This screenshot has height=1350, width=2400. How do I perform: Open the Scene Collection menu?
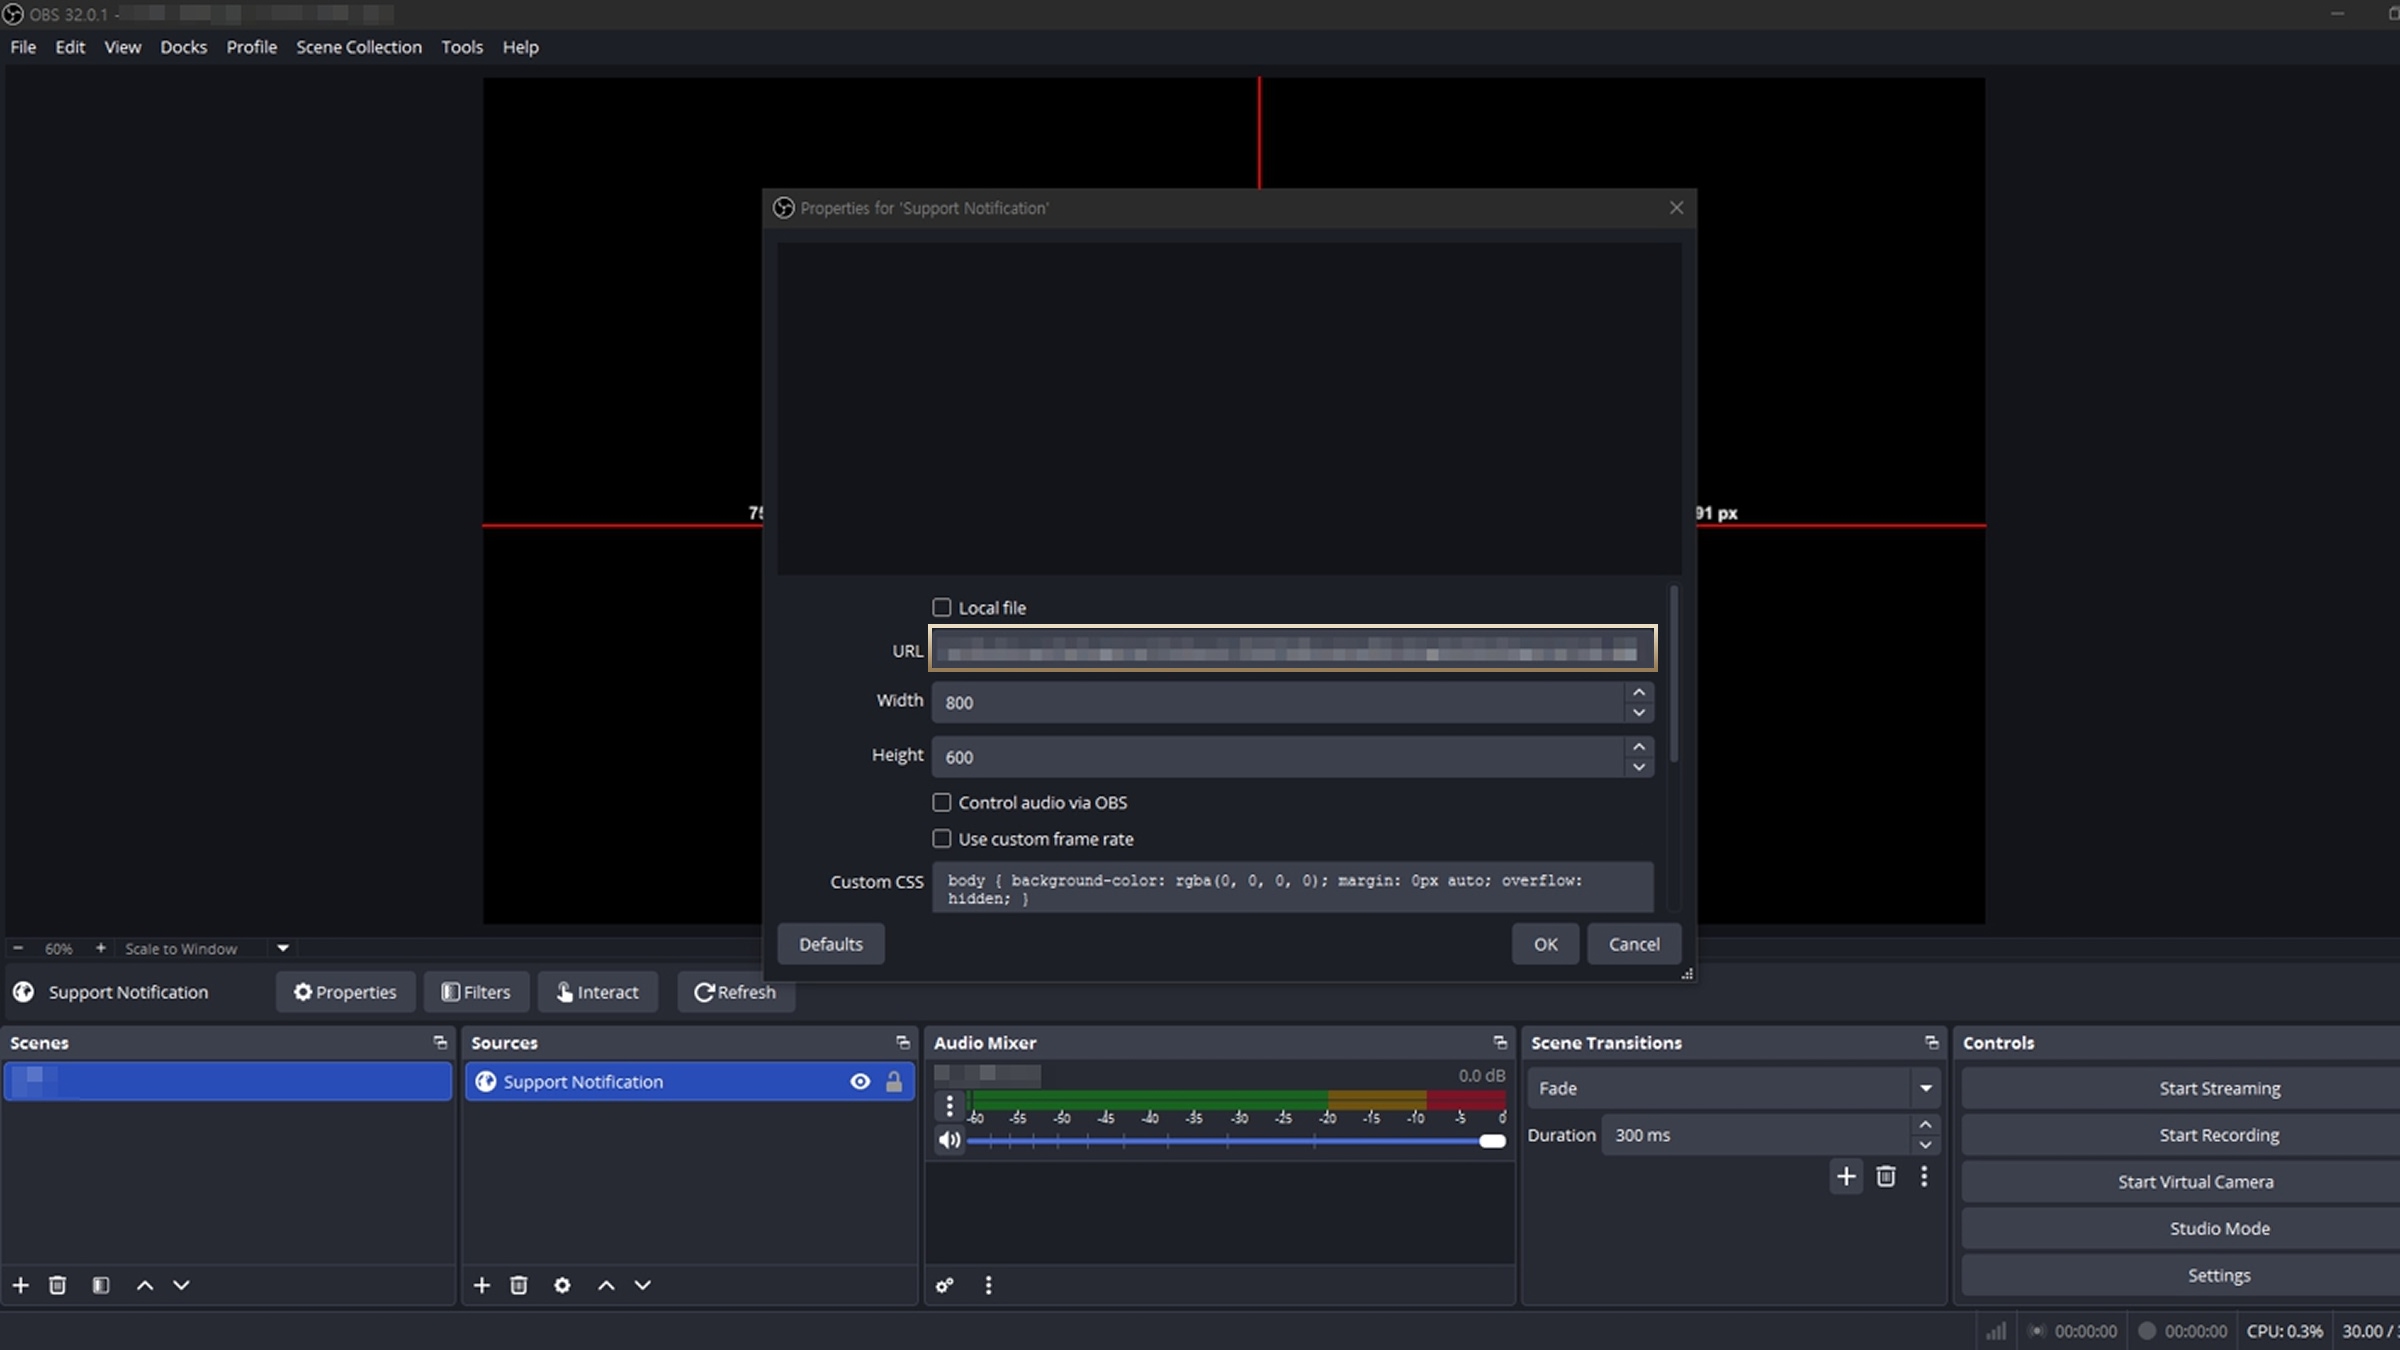click(359, 47)
